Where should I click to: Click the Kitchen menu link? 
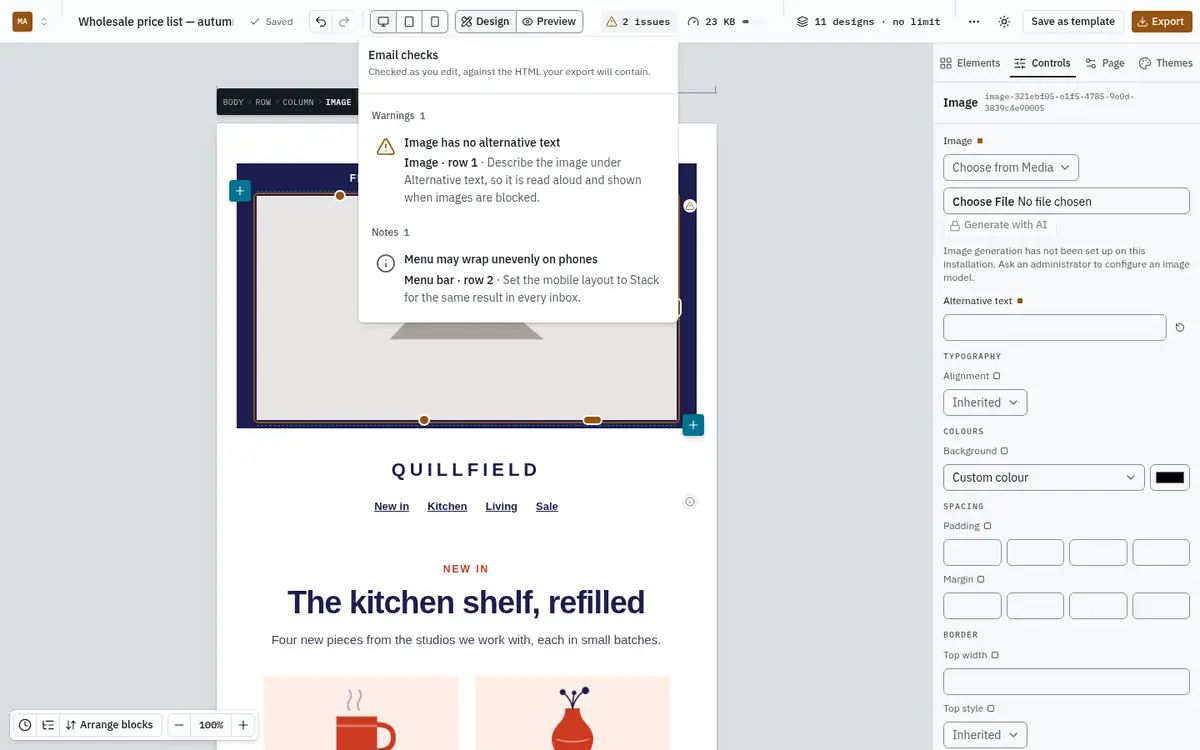[447, 506]
